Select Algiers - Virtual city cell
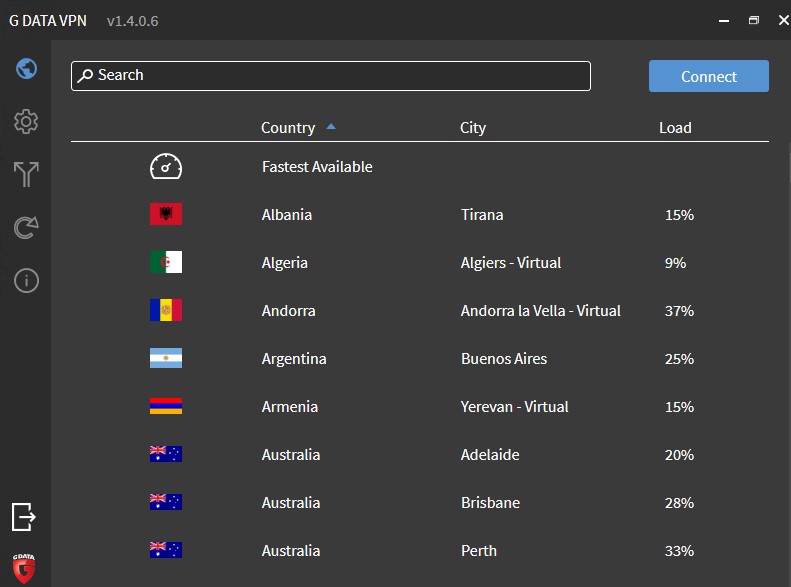The width and height of the screenshot is (791, 587). point(511,263)
